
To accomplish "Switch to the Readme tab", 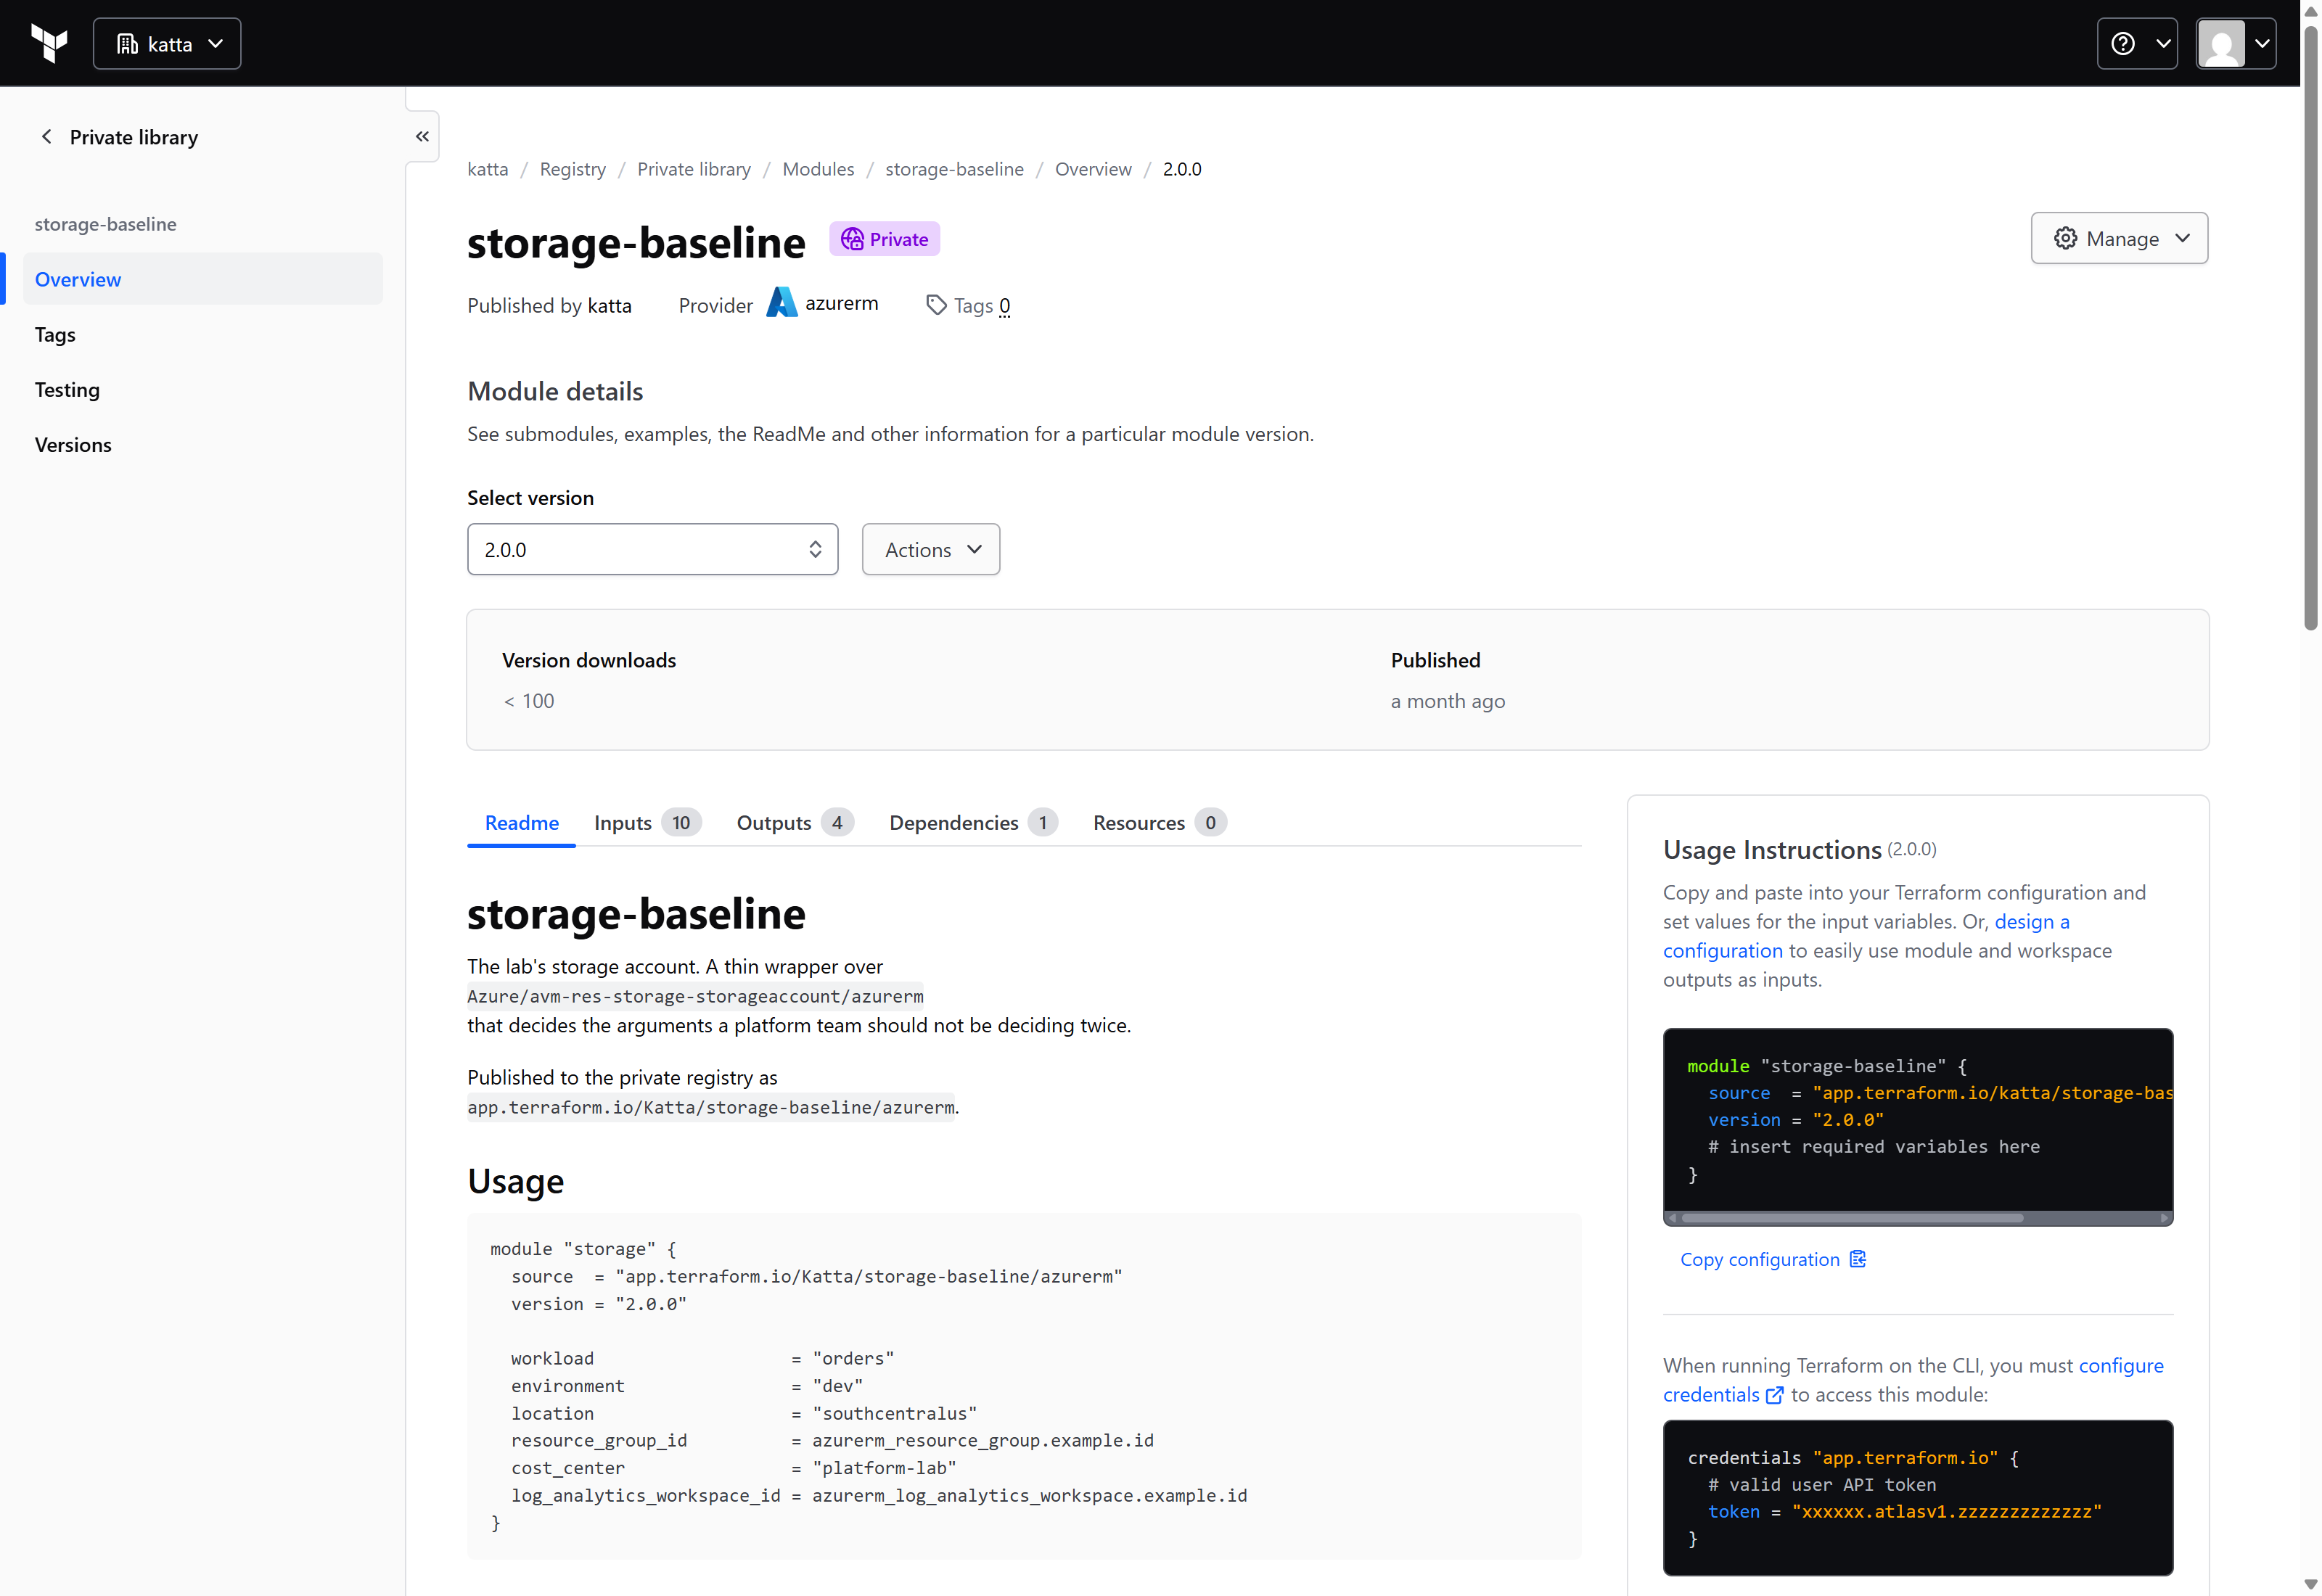I will 521,822.
